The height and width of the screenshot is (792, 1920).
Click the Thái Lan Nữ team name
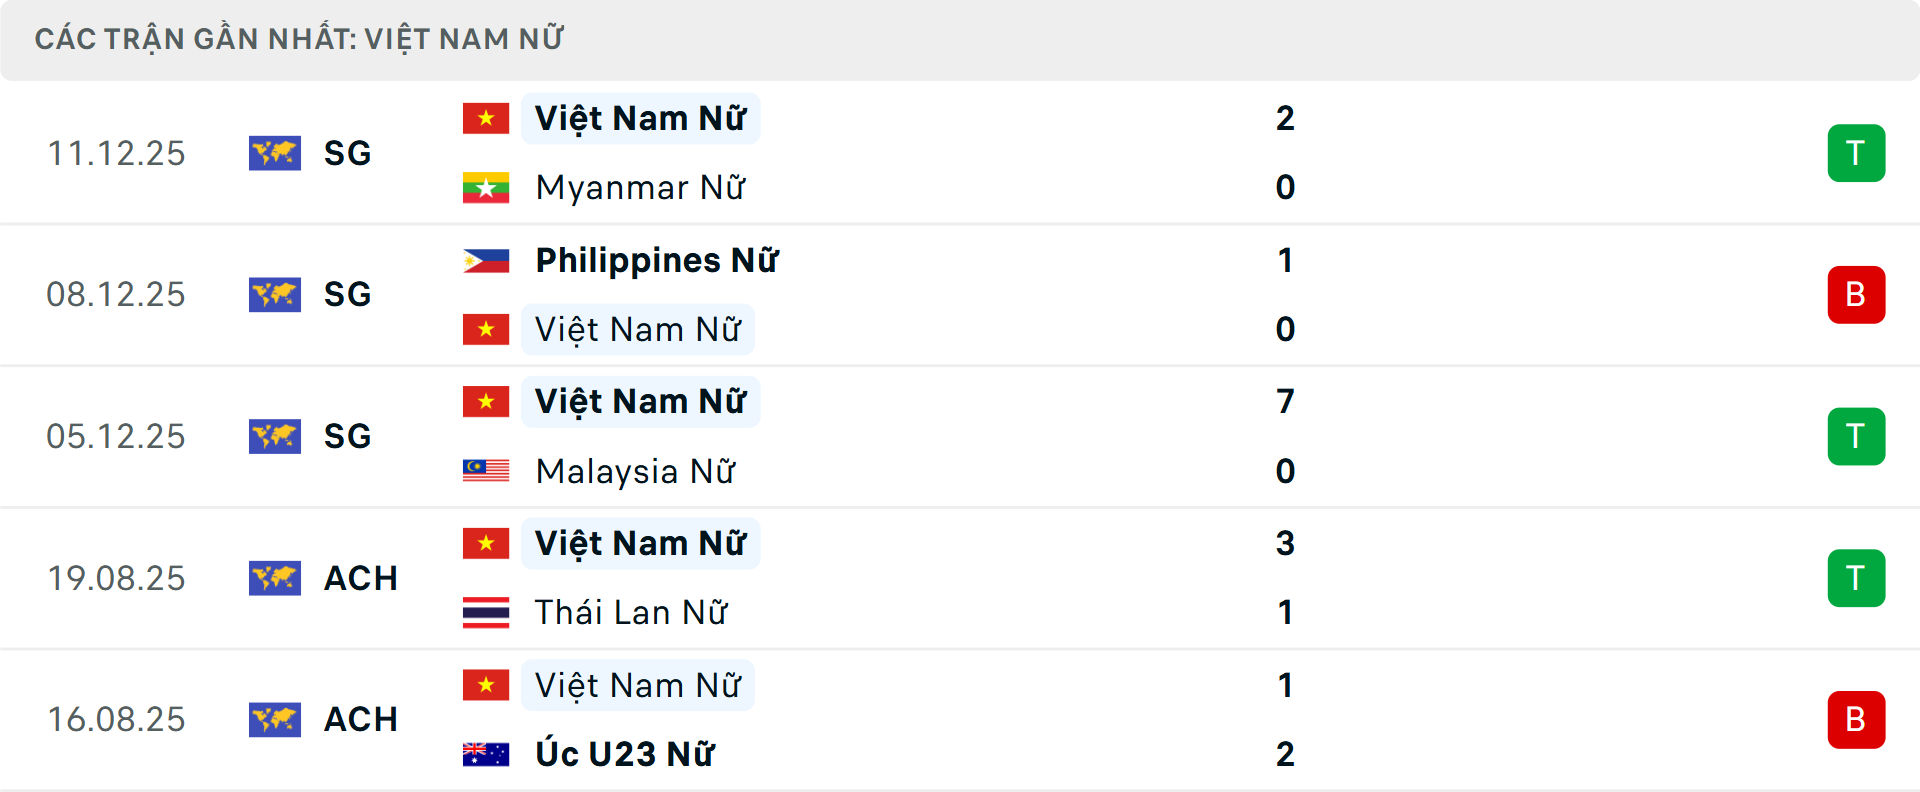[x=632, y=612]
